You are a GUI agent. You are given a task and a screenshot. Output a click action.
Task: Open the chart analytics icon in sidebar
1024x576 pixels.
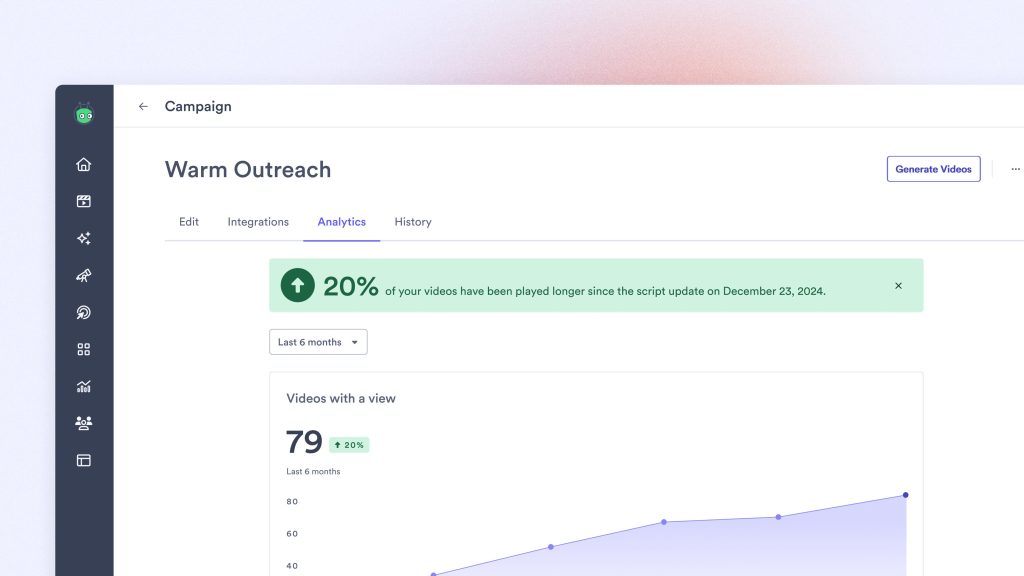pos(84,386)
